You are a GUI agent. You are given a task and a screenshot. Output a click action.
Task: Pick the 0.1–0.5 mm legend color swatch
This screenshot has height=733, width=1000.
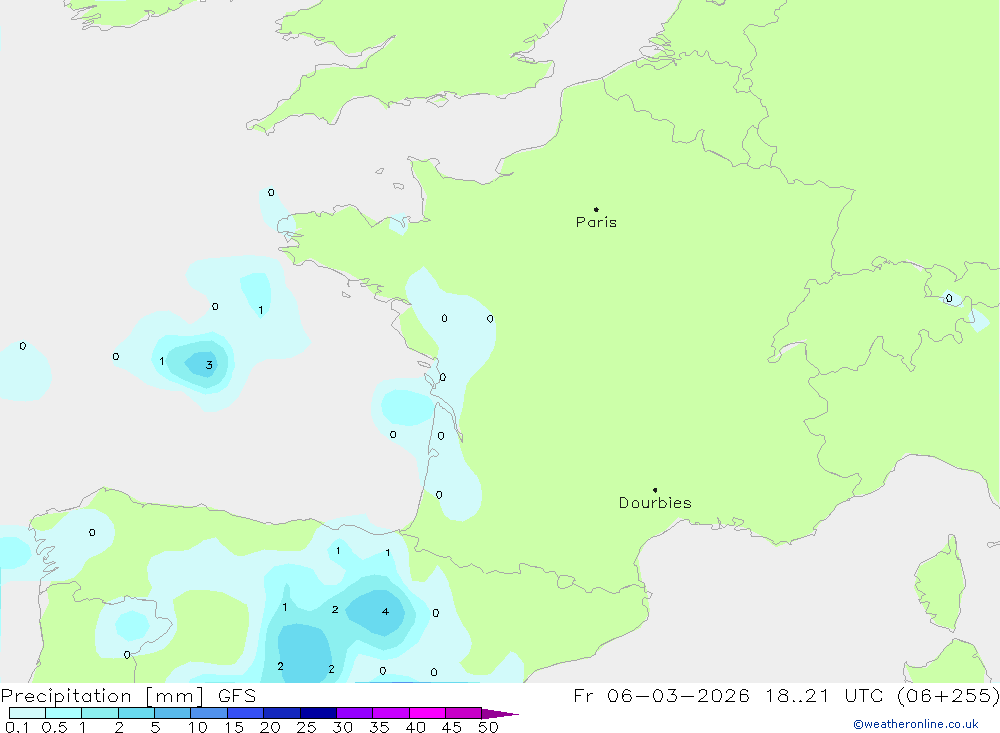27,713
